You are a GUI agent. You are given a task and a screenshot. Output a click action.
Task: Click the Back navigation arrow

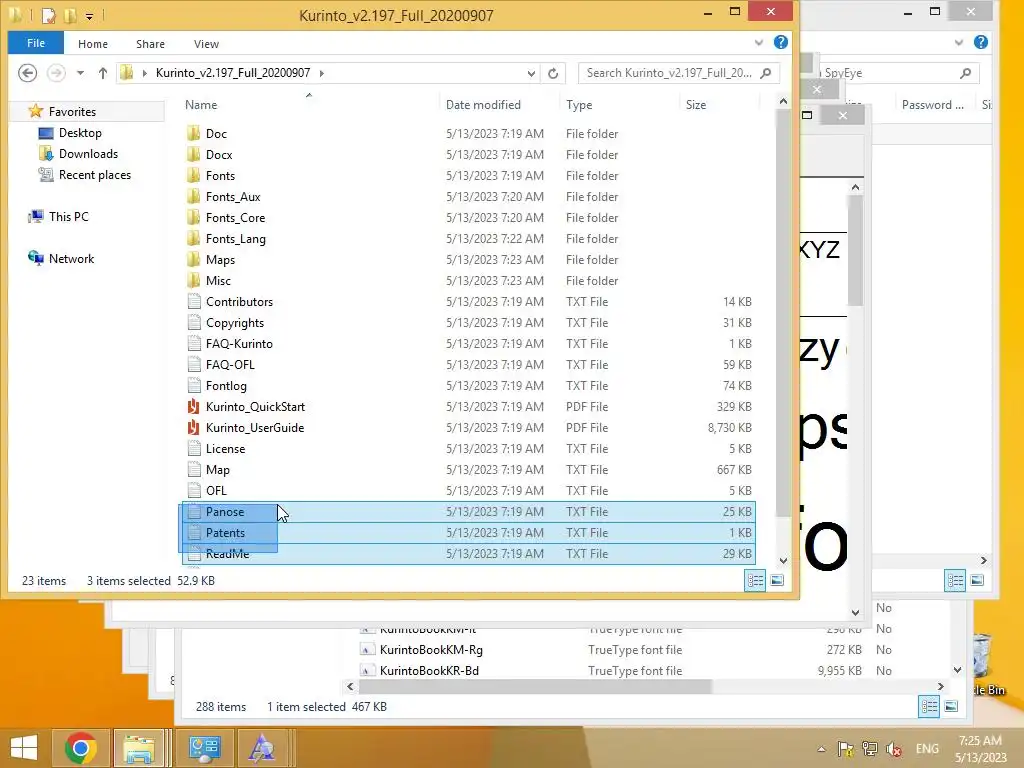click(27, 72)
